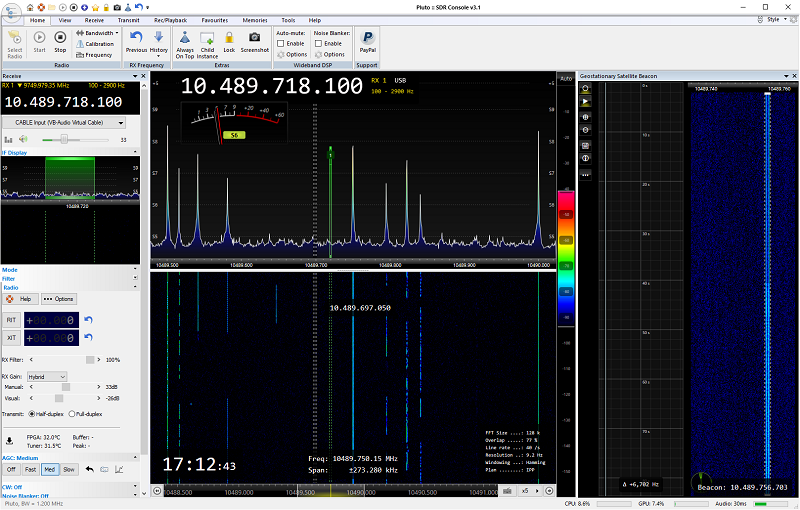Collapse the IF Display section

(135, 151)
